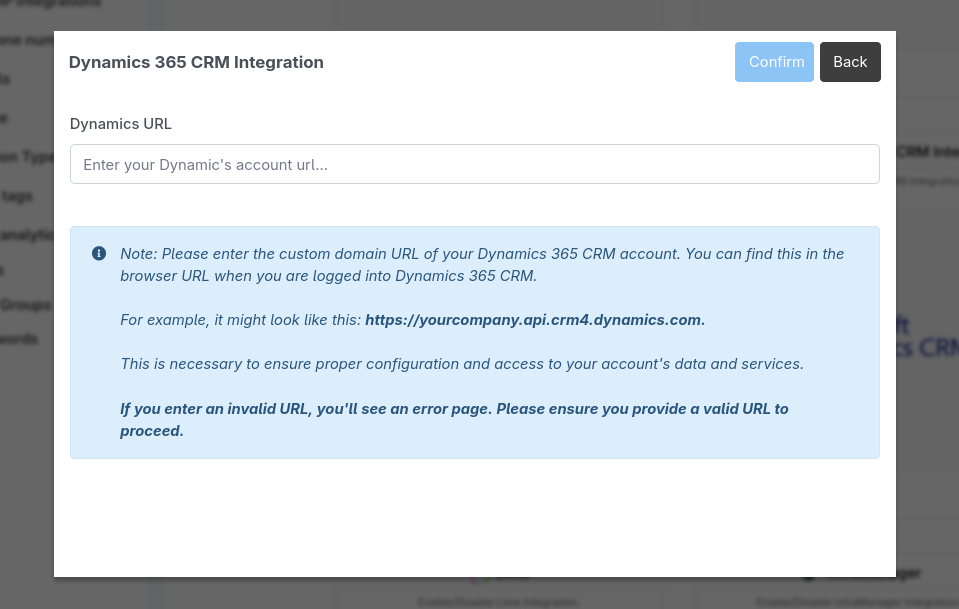Viewport: 959px width, 609px height.
Task: Open the Integrations item atop the sidebar
Action: [x=50, y=4]
